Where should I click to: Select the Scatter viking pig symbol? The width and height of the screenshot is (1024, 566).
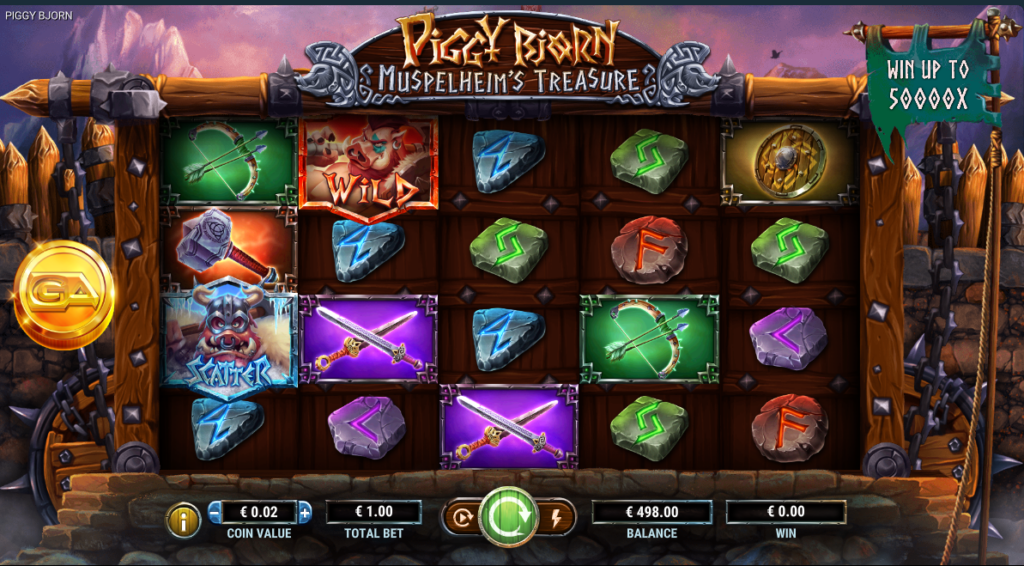coord(229,339)
